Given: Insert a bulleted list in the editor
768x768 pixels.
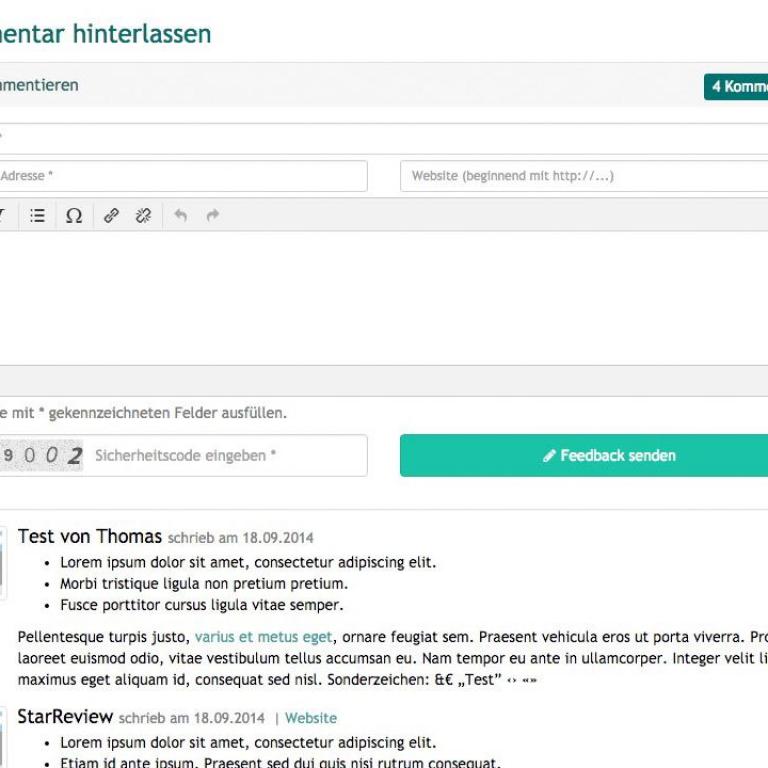Looking at the screenshot, I should pyautogui.click(x=37, y=215).
